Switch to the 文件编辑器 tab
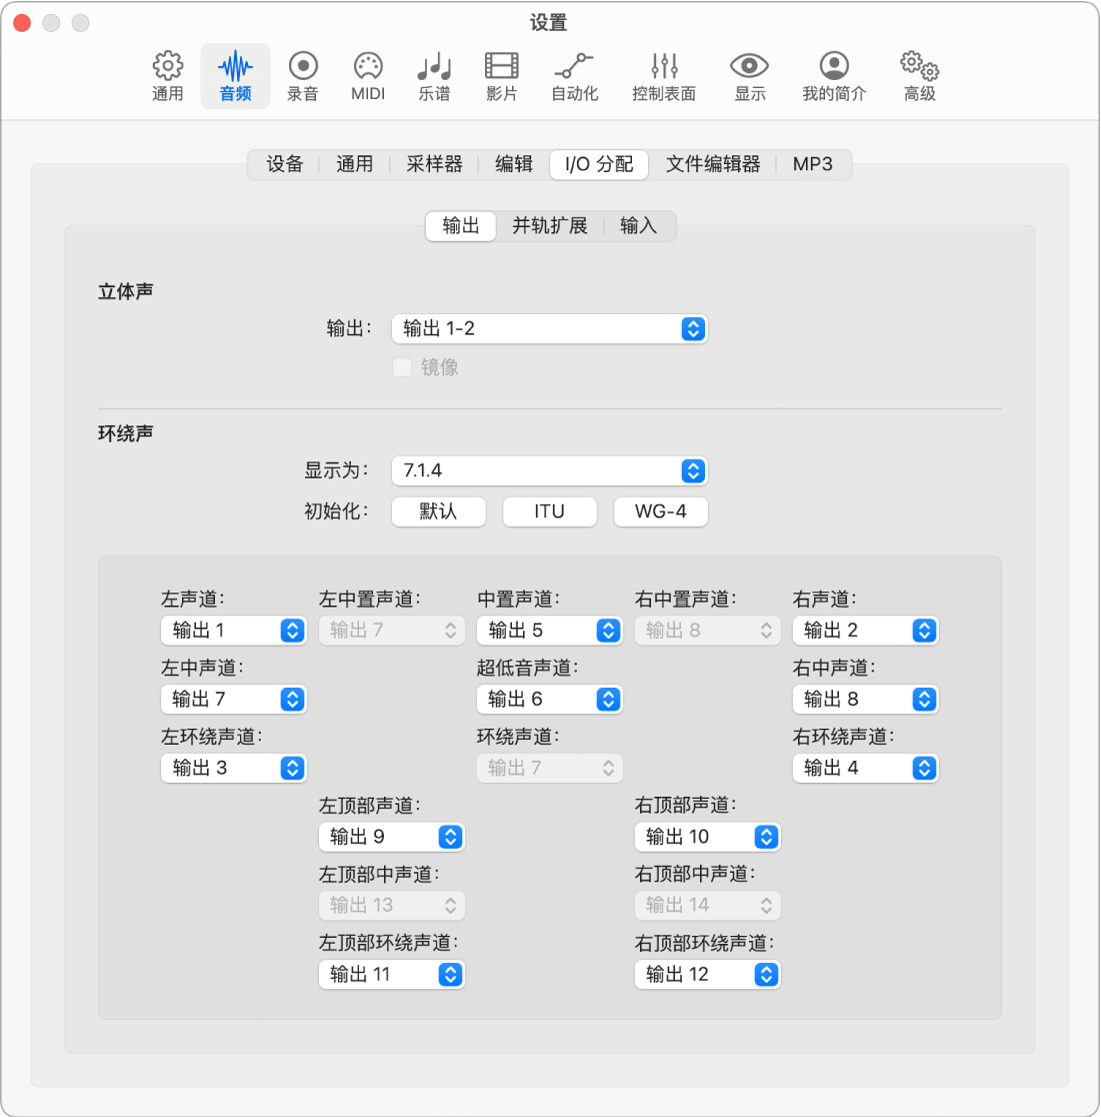The width and height of the screenshot is (1101, 1117). (x=713, y=165)
